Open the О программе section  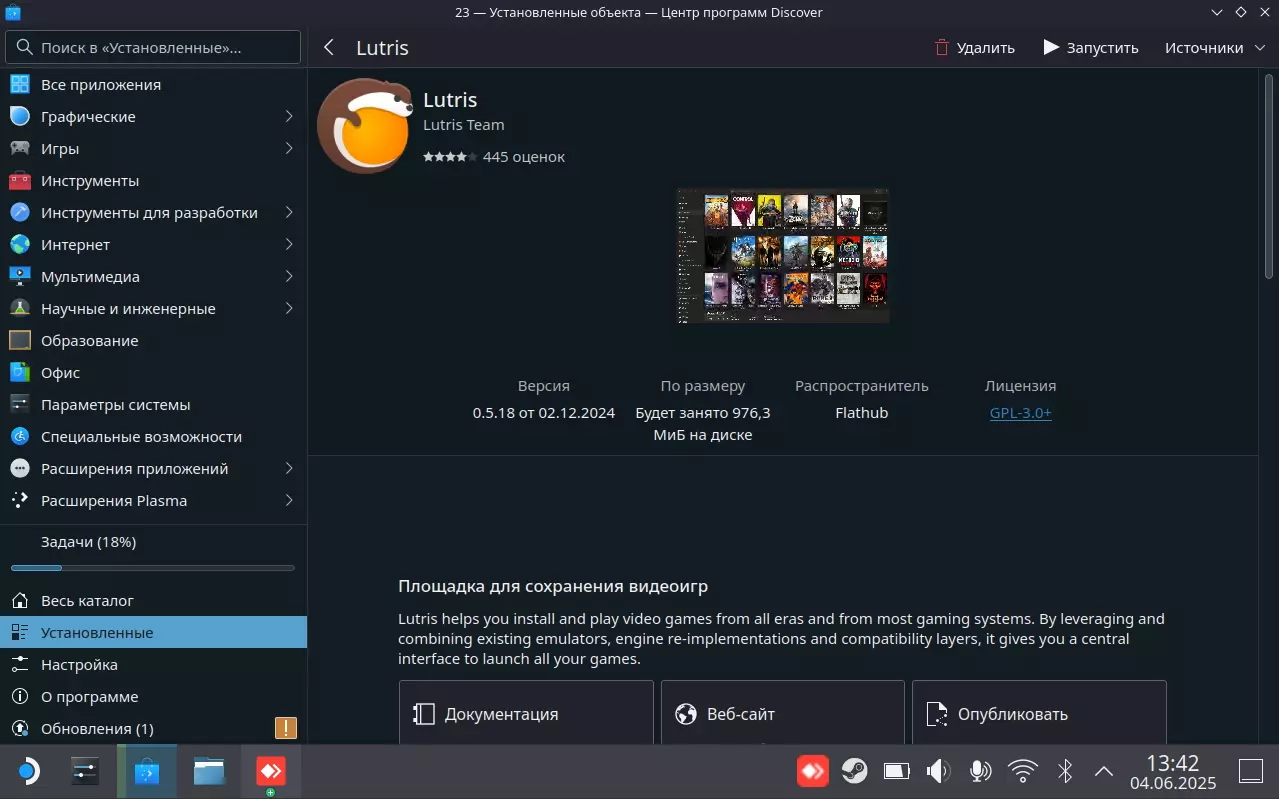coord(153,697)
